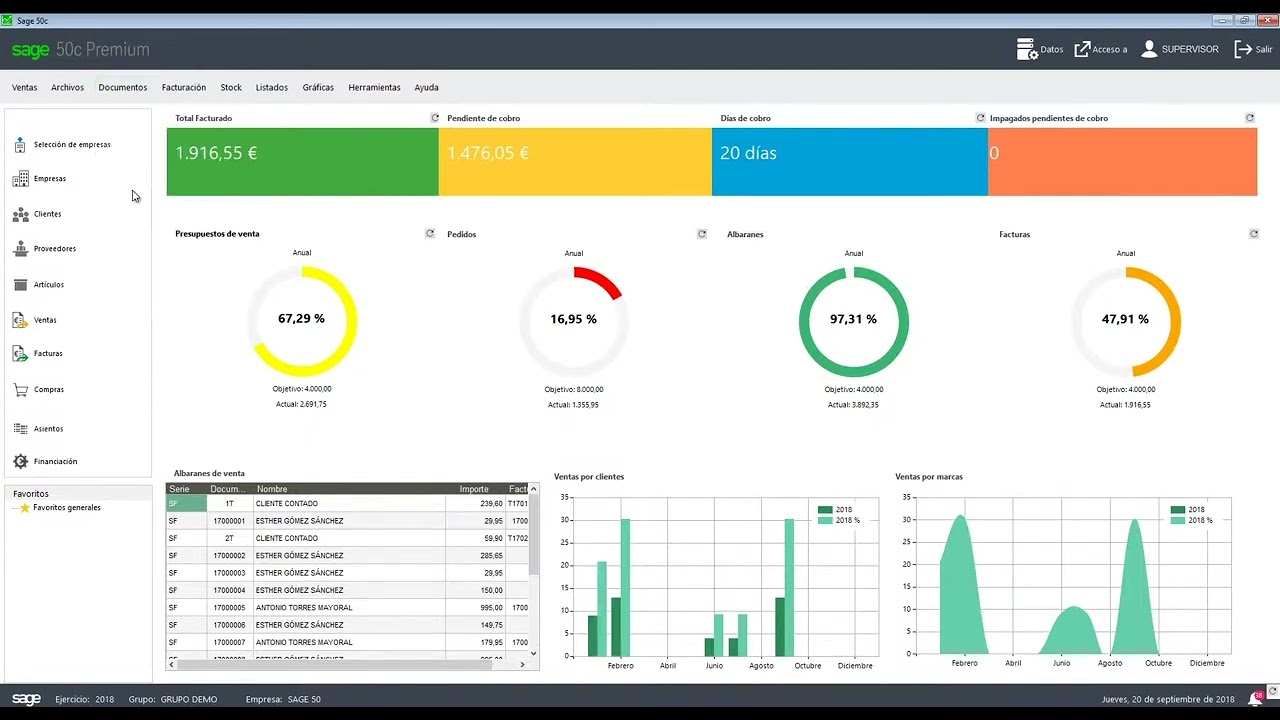This screenshot has width=1280, height=720.
Task: Sort table by the Docum... column header
Action: click(230, 489)
